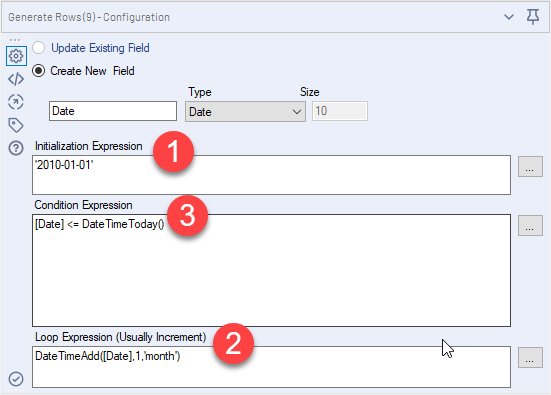Open the Configuration gear tab
The width and height of the screenshot is (551, 395).
(x=16, y=56)
